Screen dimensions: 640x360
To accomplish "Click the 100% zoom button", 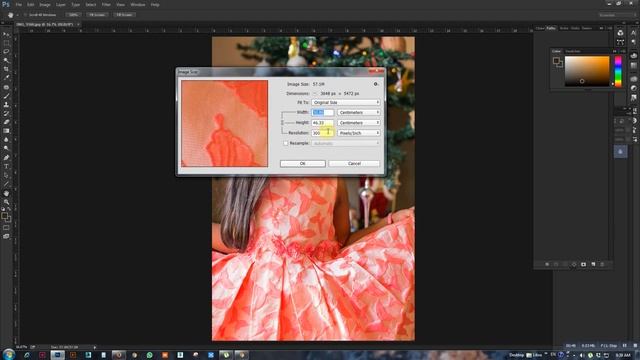I will (x=73, y=15).
